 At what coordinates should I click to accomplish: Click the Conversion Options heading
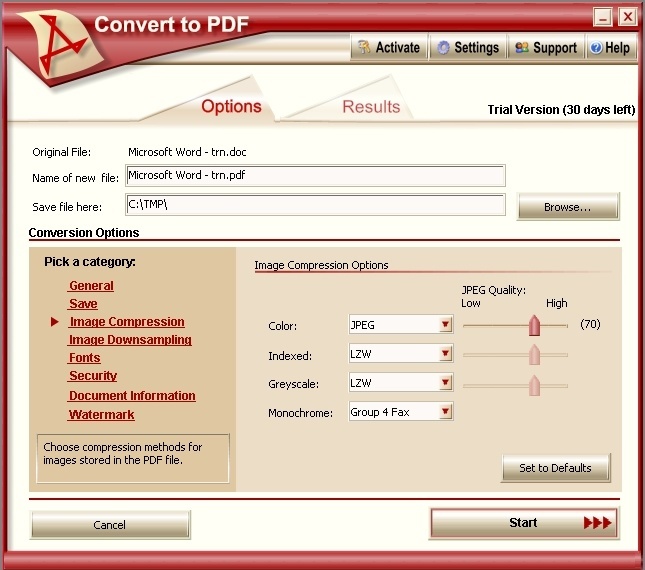tap(84, 233)
